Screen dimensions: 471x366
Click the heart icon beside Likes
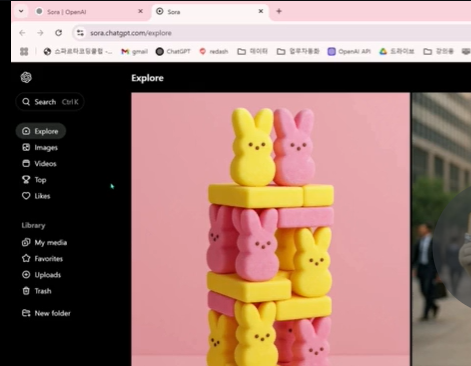click(x=26, y=196)
